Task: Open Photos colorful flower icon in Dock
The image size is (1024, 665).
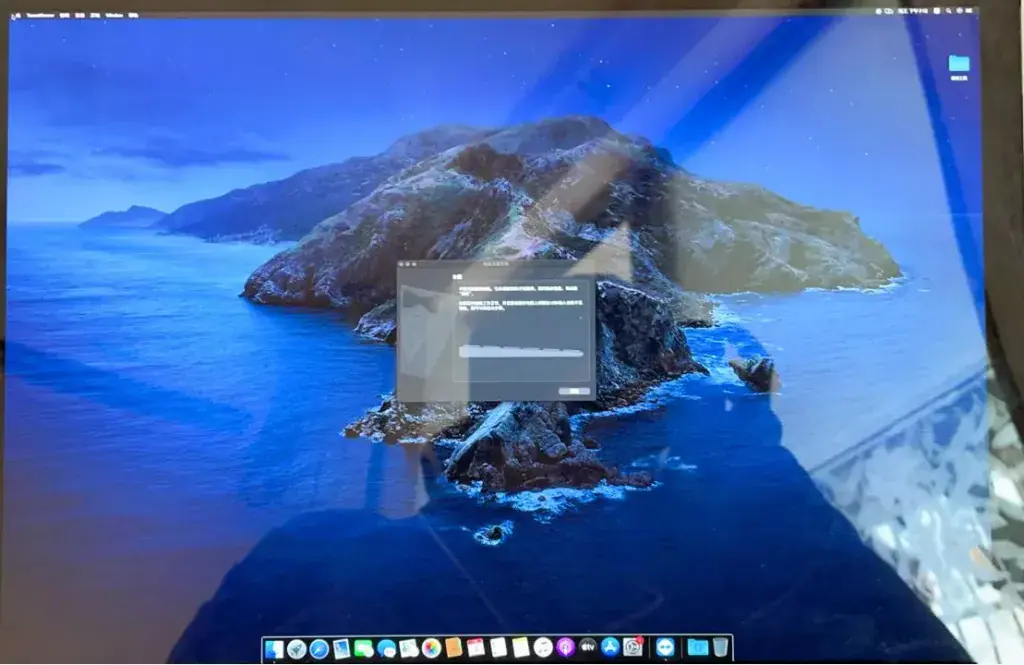Action: coord(431,648)
